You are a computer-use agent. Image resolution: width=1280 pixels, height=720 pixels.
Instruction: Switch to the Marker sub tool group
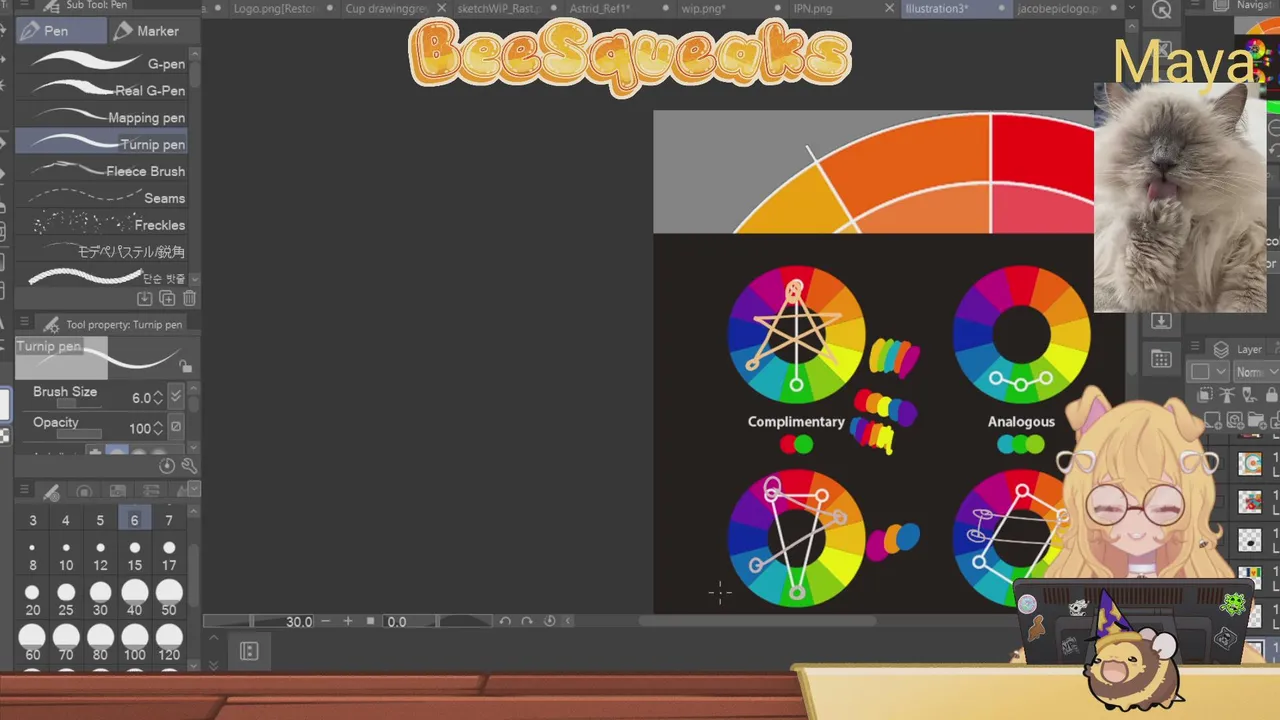pos(148,31)
